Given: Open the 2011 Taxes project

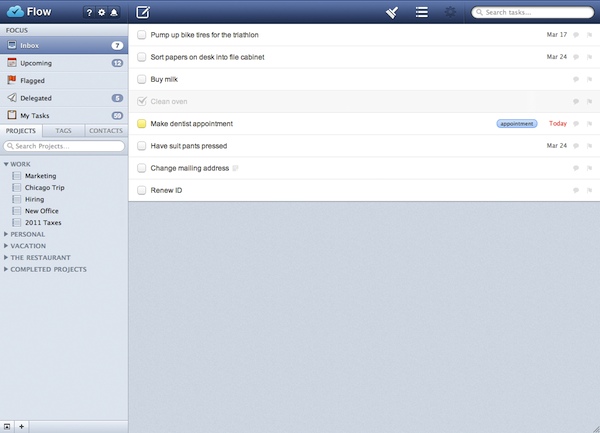Looking at the screenshot, I should (x=43, y=223).
